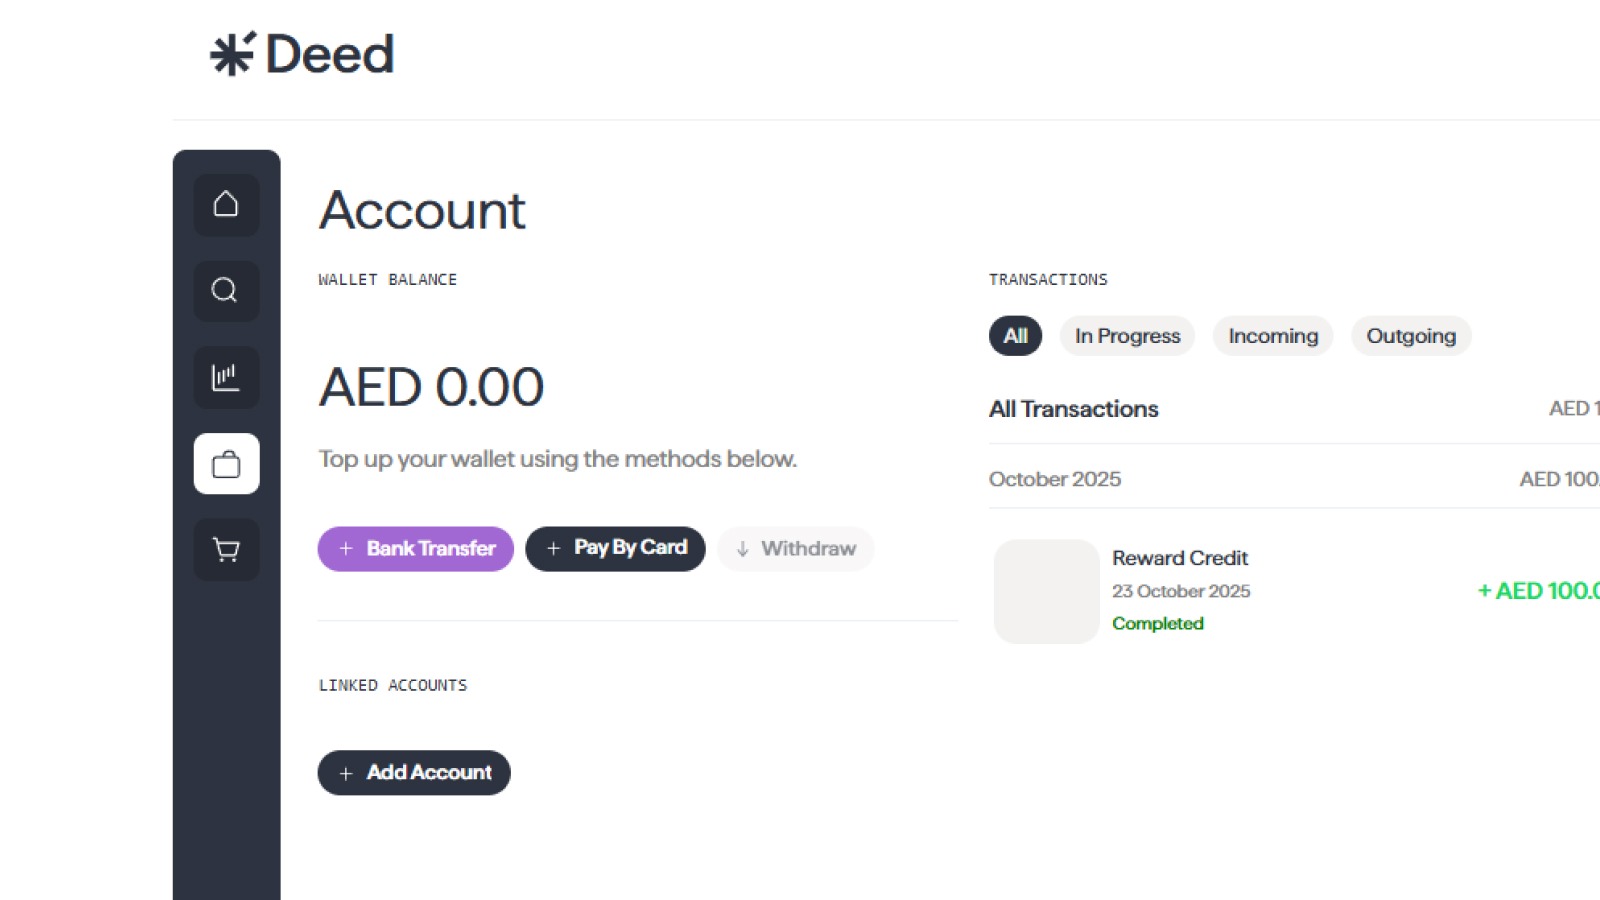Viewport: 1600px width, 900px height.
Task: Start a Bank Transfer top-up
Action: pyautogui.click(x=415, y=548)
